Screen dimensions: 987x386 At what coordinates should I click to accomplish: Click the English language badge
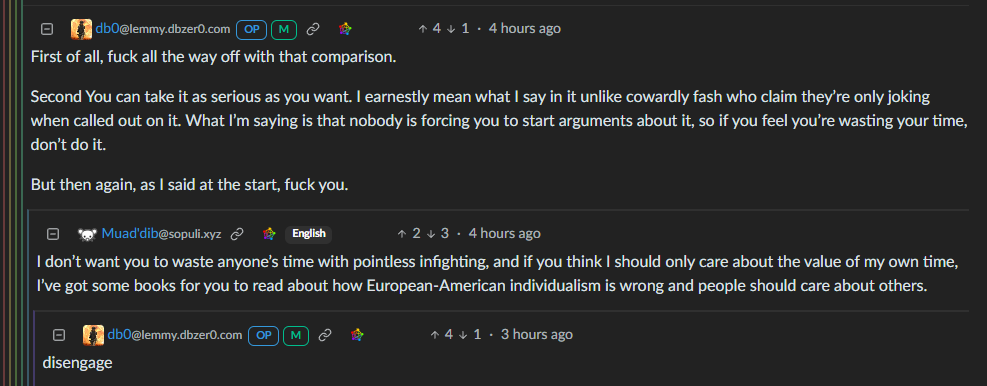pyautogui.click(x=308, y=234)
